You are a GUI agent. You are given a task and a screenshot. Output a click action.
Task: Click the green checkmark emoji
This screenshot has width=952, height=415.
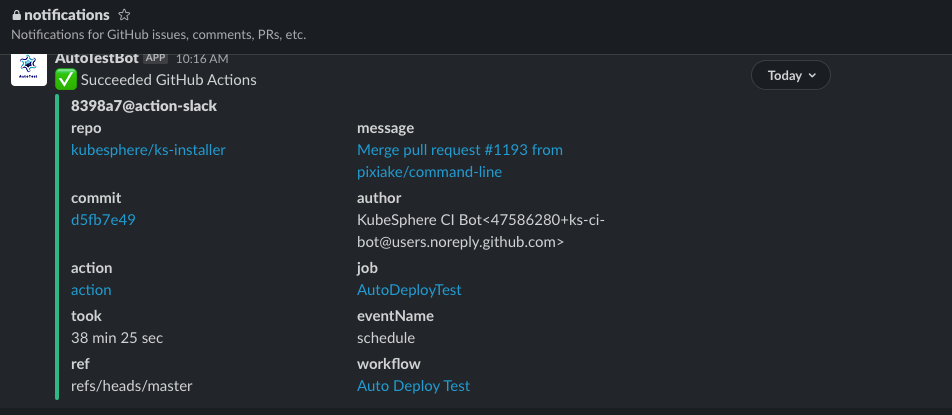pos(66,79)
